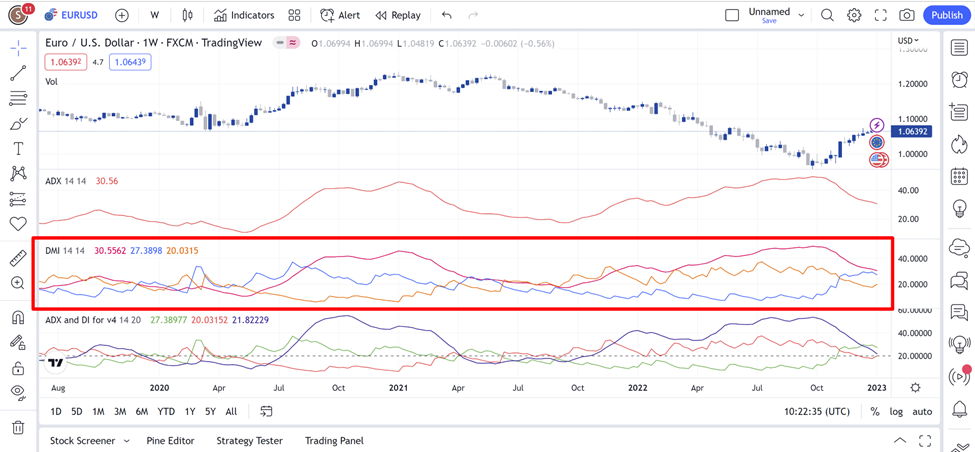Open the Indicators dialog

pos(244,15)
